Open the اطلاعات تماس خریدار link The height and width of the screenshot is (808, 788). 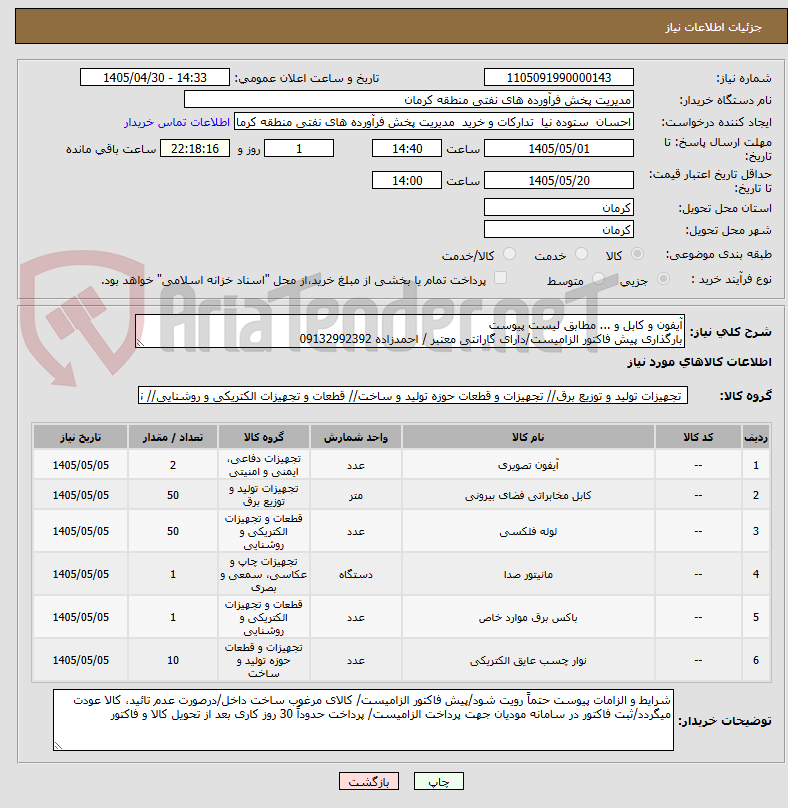click(177, 122)
